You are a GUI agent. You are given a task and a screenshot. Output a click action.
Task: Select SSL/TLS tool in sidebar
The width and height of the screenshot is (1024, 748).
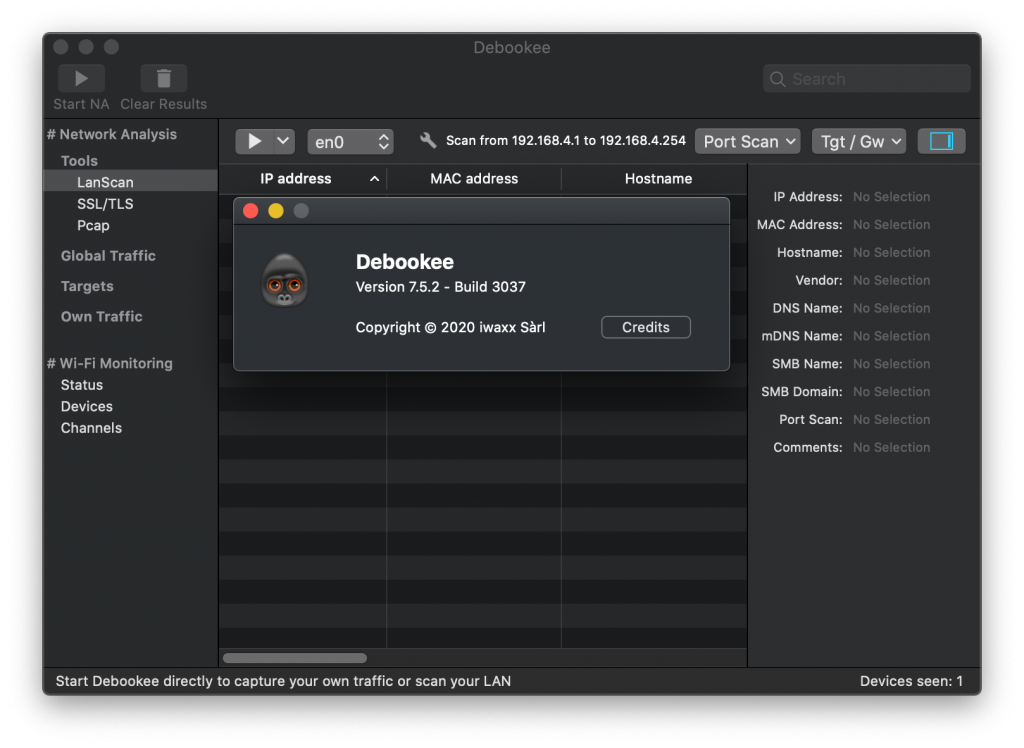point(105,204)
